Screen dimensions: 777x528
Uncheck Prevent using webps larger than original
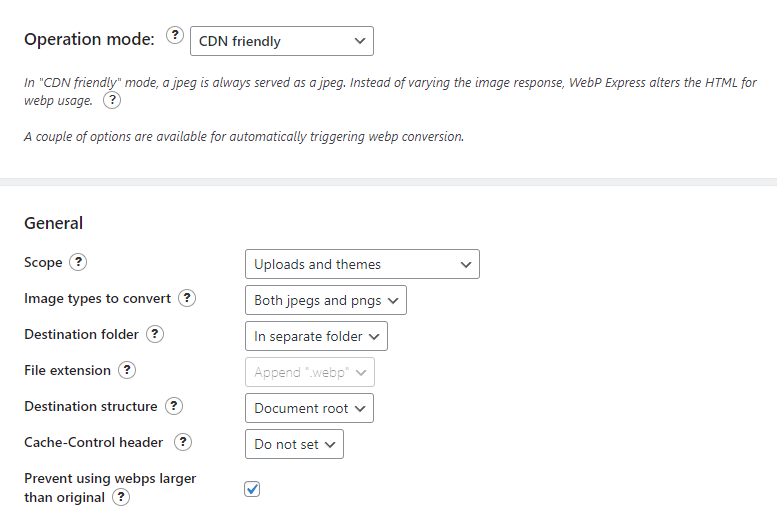(x=252, y=489)
